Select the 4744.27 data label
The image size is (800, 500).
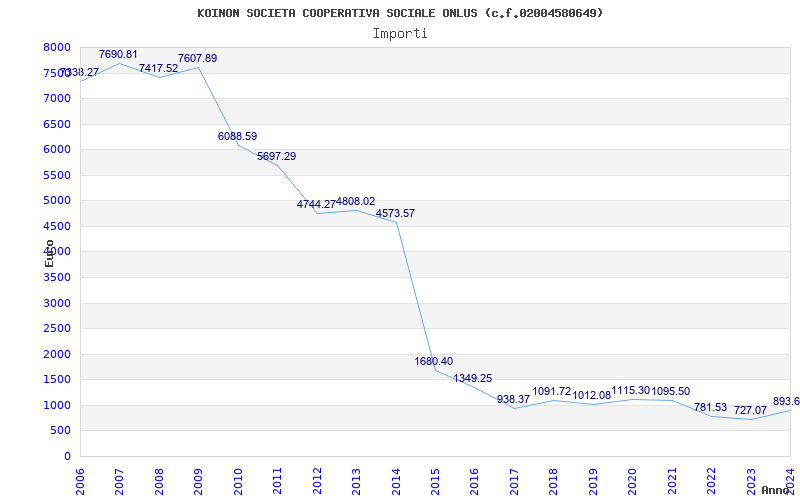pos(316,205)
